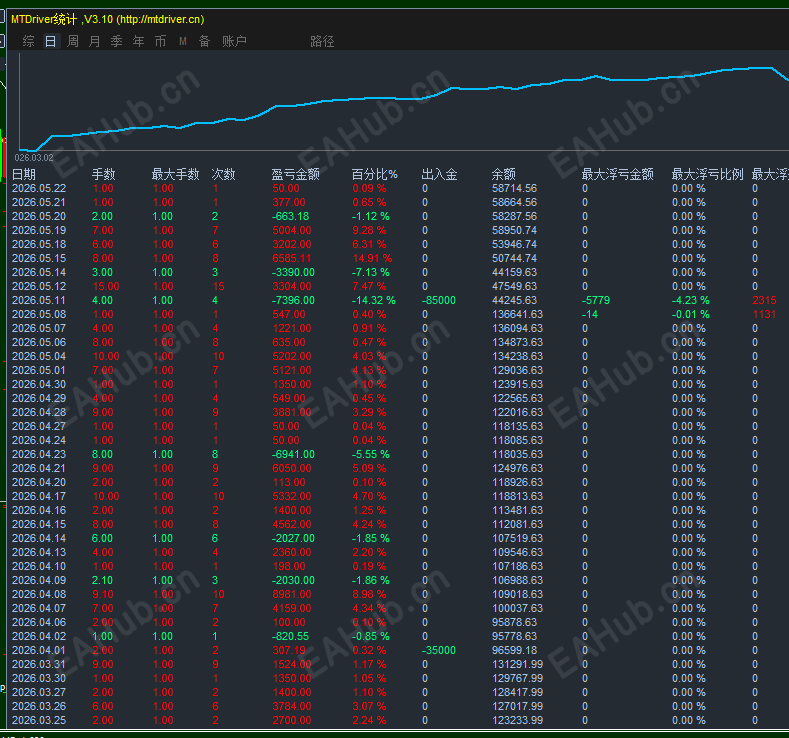Open the 周 weekly statistics tab
The width and height of the screenshot is (789, 738).
[73, 41]
